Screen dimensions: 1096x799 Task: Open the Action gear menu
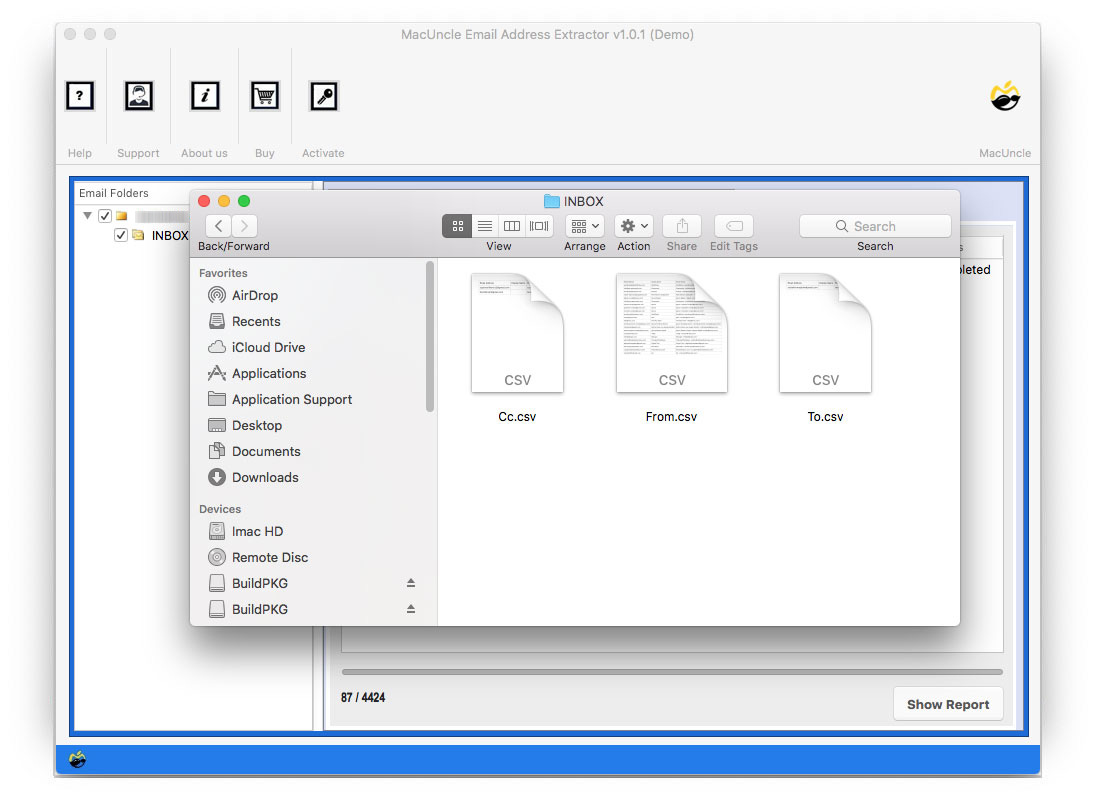pos(633,226)
